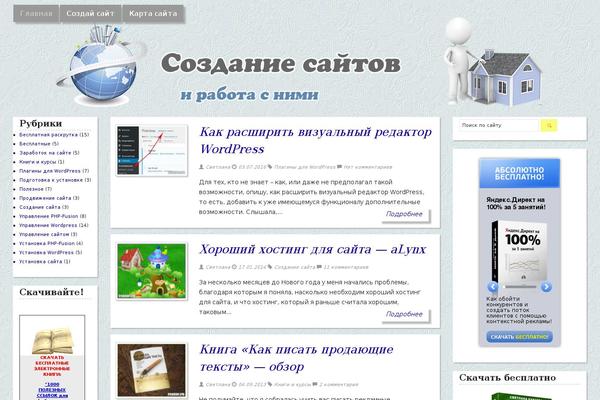
Task: Click the yellow search magnifier button
Action: tap(549, 126)
